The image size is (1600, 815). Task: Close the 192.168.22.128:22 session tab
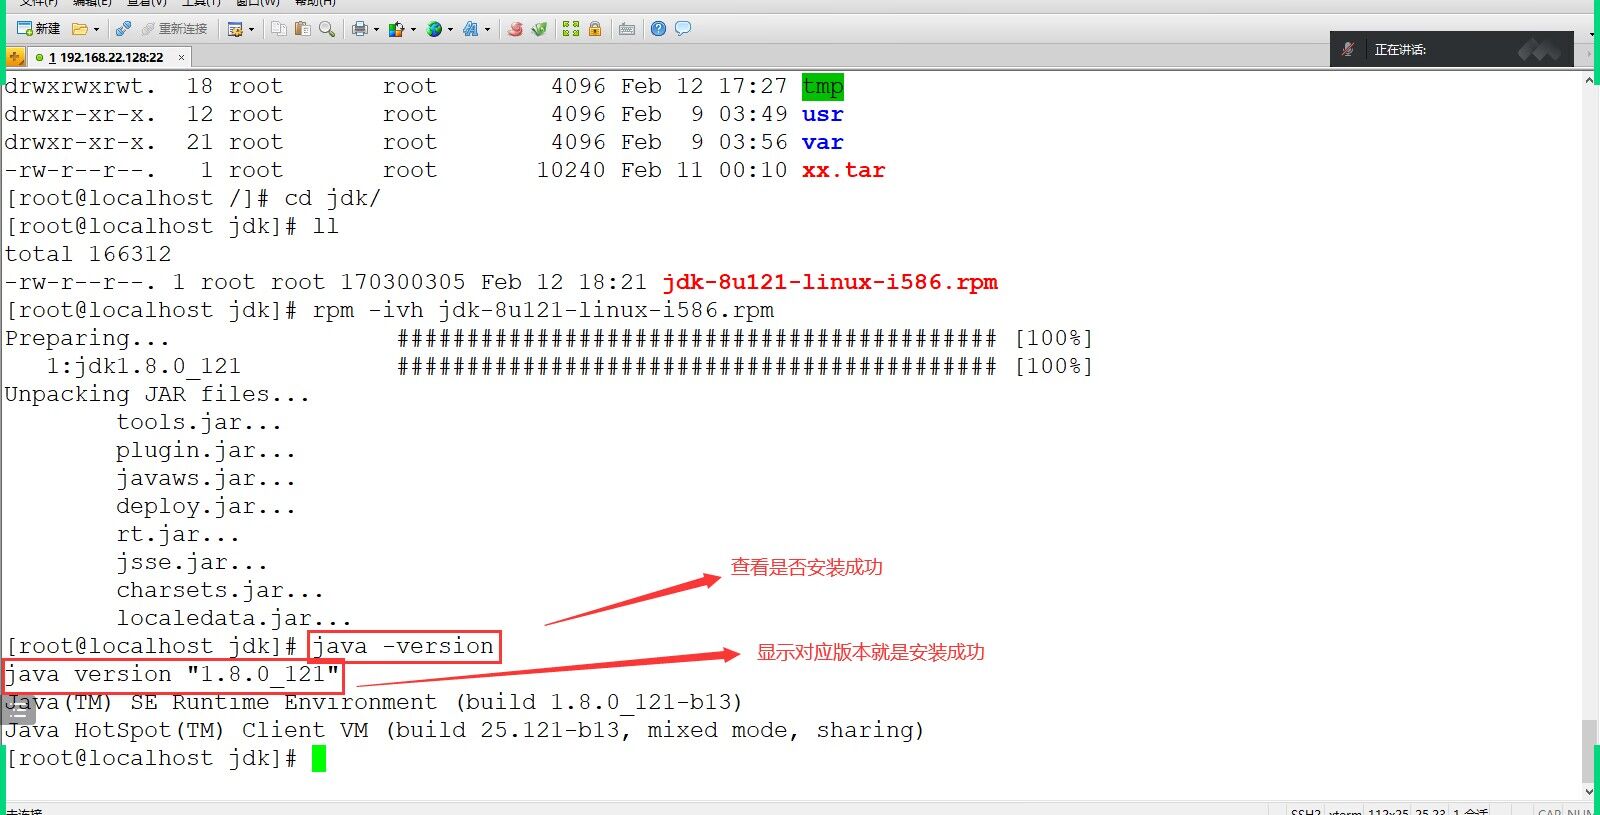tap(181, 58)
